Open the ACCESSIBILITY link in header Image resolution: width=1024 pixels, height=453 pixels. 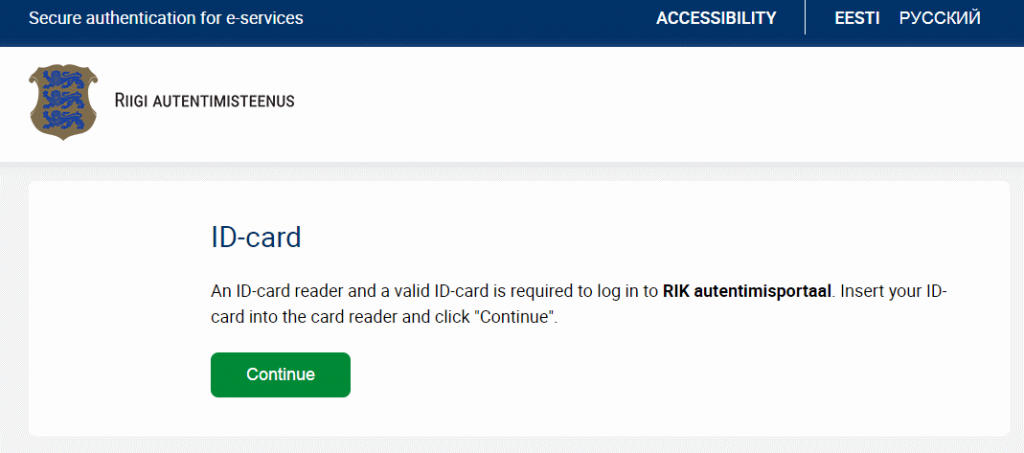(x=716, y=18)
